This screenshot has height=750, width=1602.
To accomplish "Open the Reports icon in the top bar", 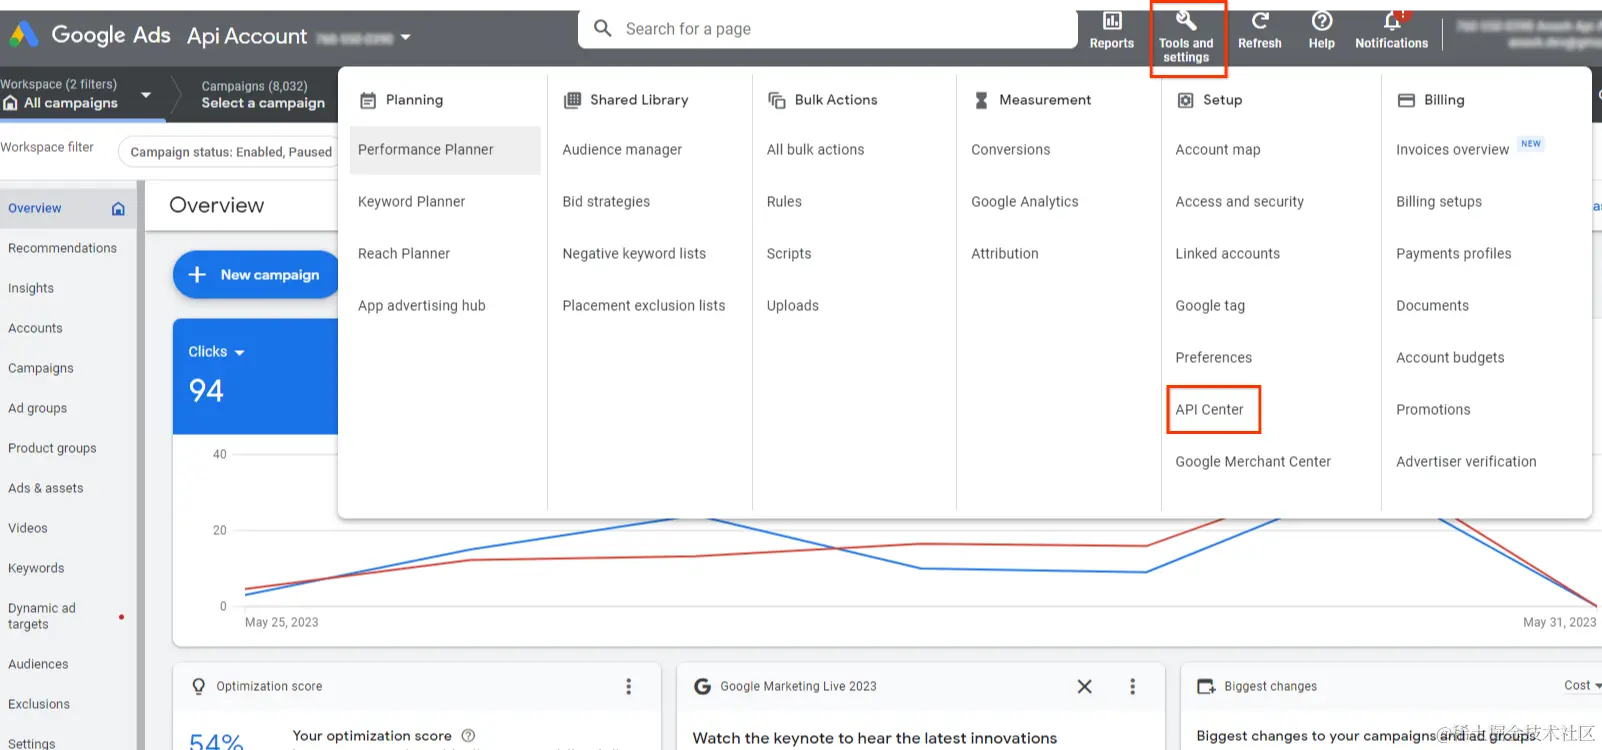I will (x=1111, y=21).
